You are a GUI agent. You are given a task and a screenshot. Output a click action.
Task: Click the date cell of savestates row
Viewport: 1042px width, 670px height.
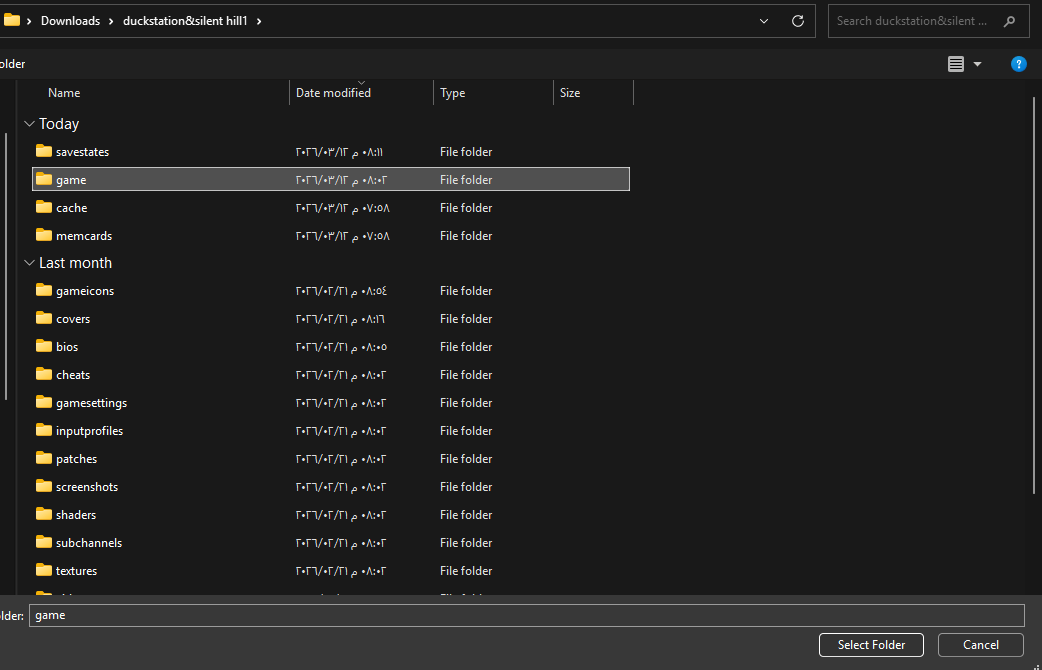340,152
